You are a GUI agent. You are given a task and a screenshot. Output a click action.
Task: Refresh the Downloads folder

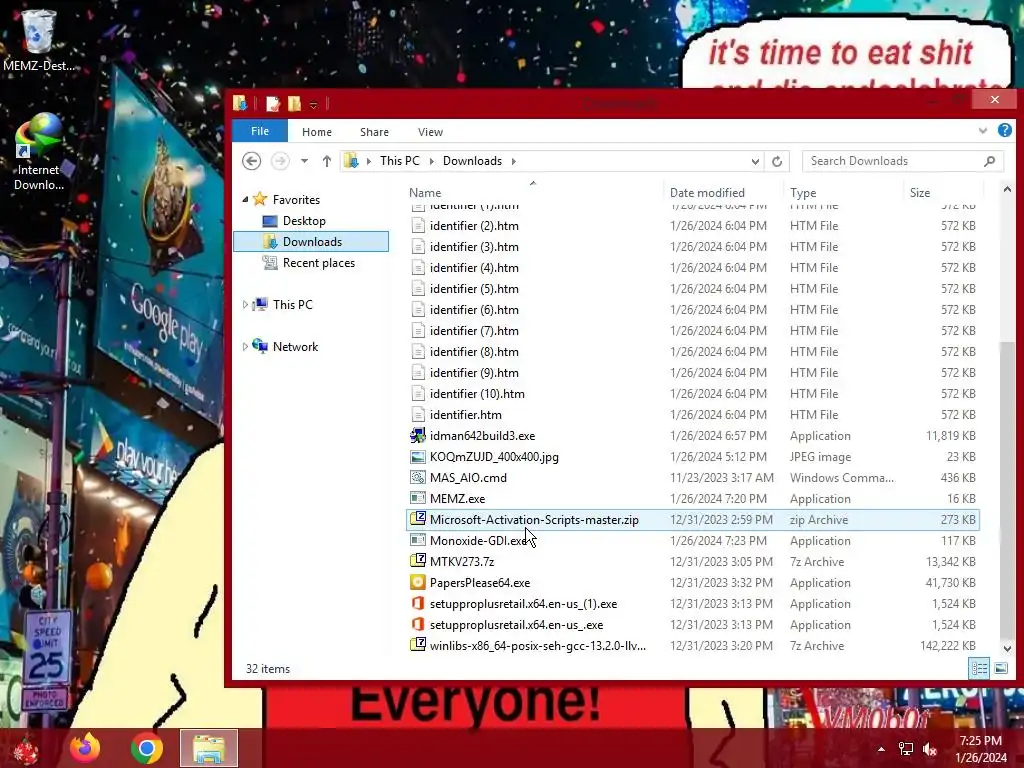click(776, 161)
